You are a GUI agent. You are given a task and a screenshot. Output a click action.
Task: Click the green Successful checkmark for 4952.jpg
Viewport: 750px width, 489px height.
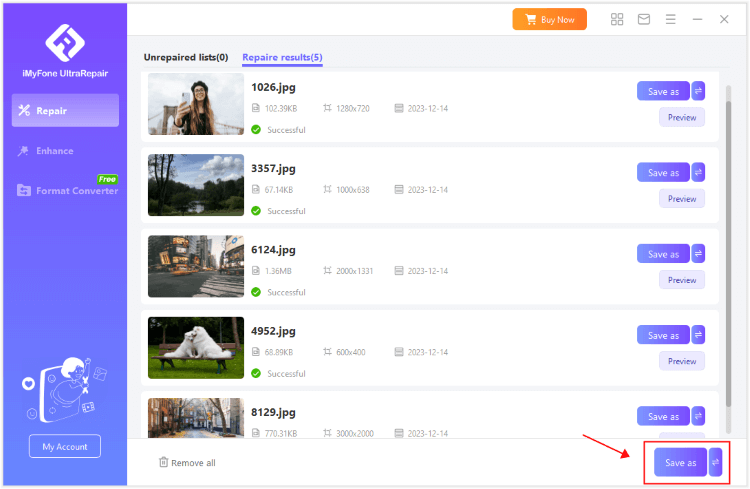(x=256, y=374)
